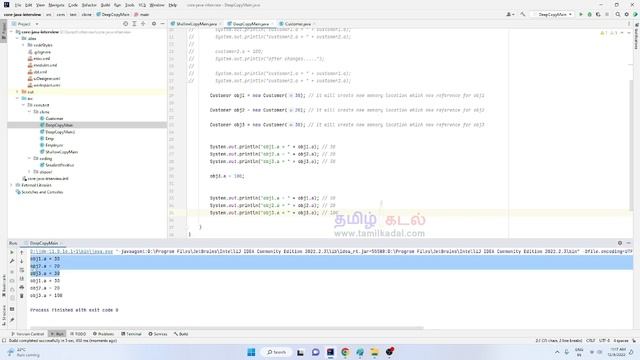Viewport: 640px width, 360px height.
Task: Select DeepCopyMain class in project tree
Action: pos(59,125)
